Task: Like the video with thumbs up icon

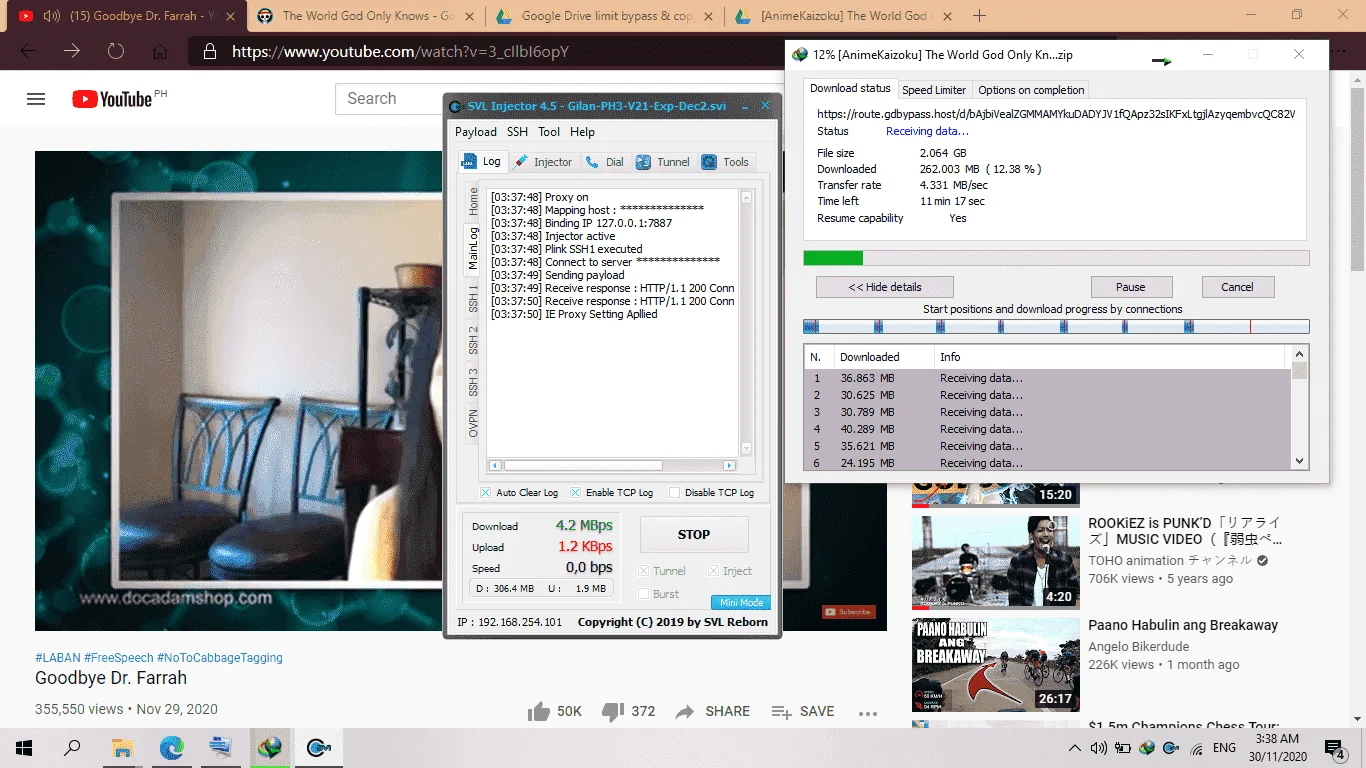Action: click(x=539, y=711)
